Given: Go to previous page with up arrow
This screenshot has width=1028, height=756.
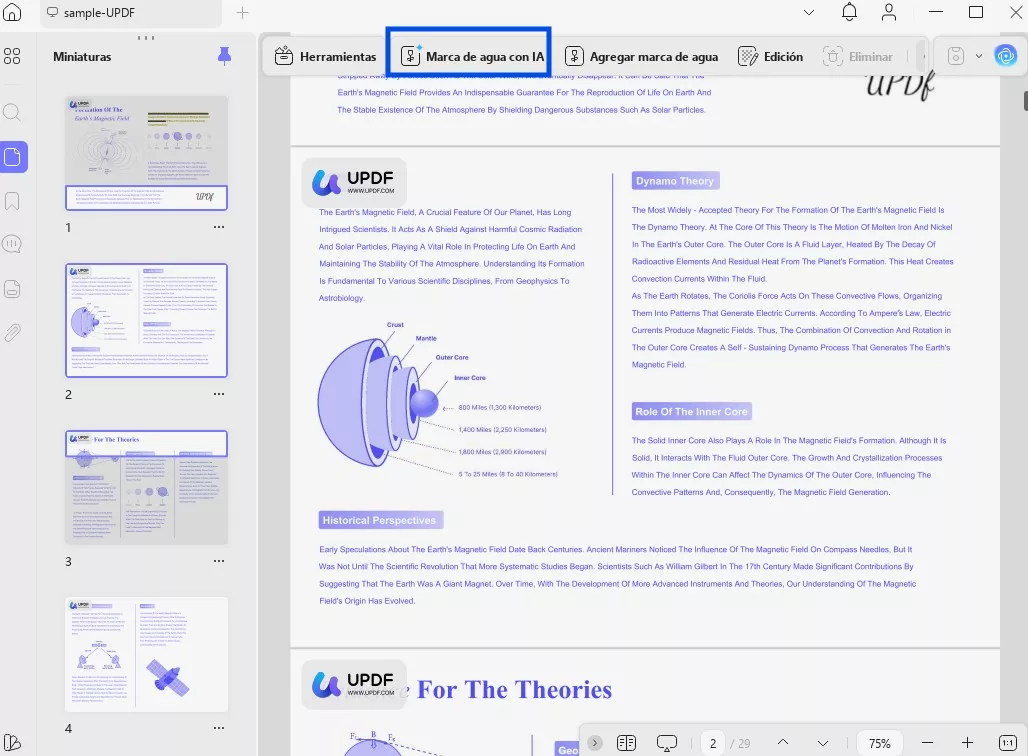Looking at the screenshot, I should 783,742.
